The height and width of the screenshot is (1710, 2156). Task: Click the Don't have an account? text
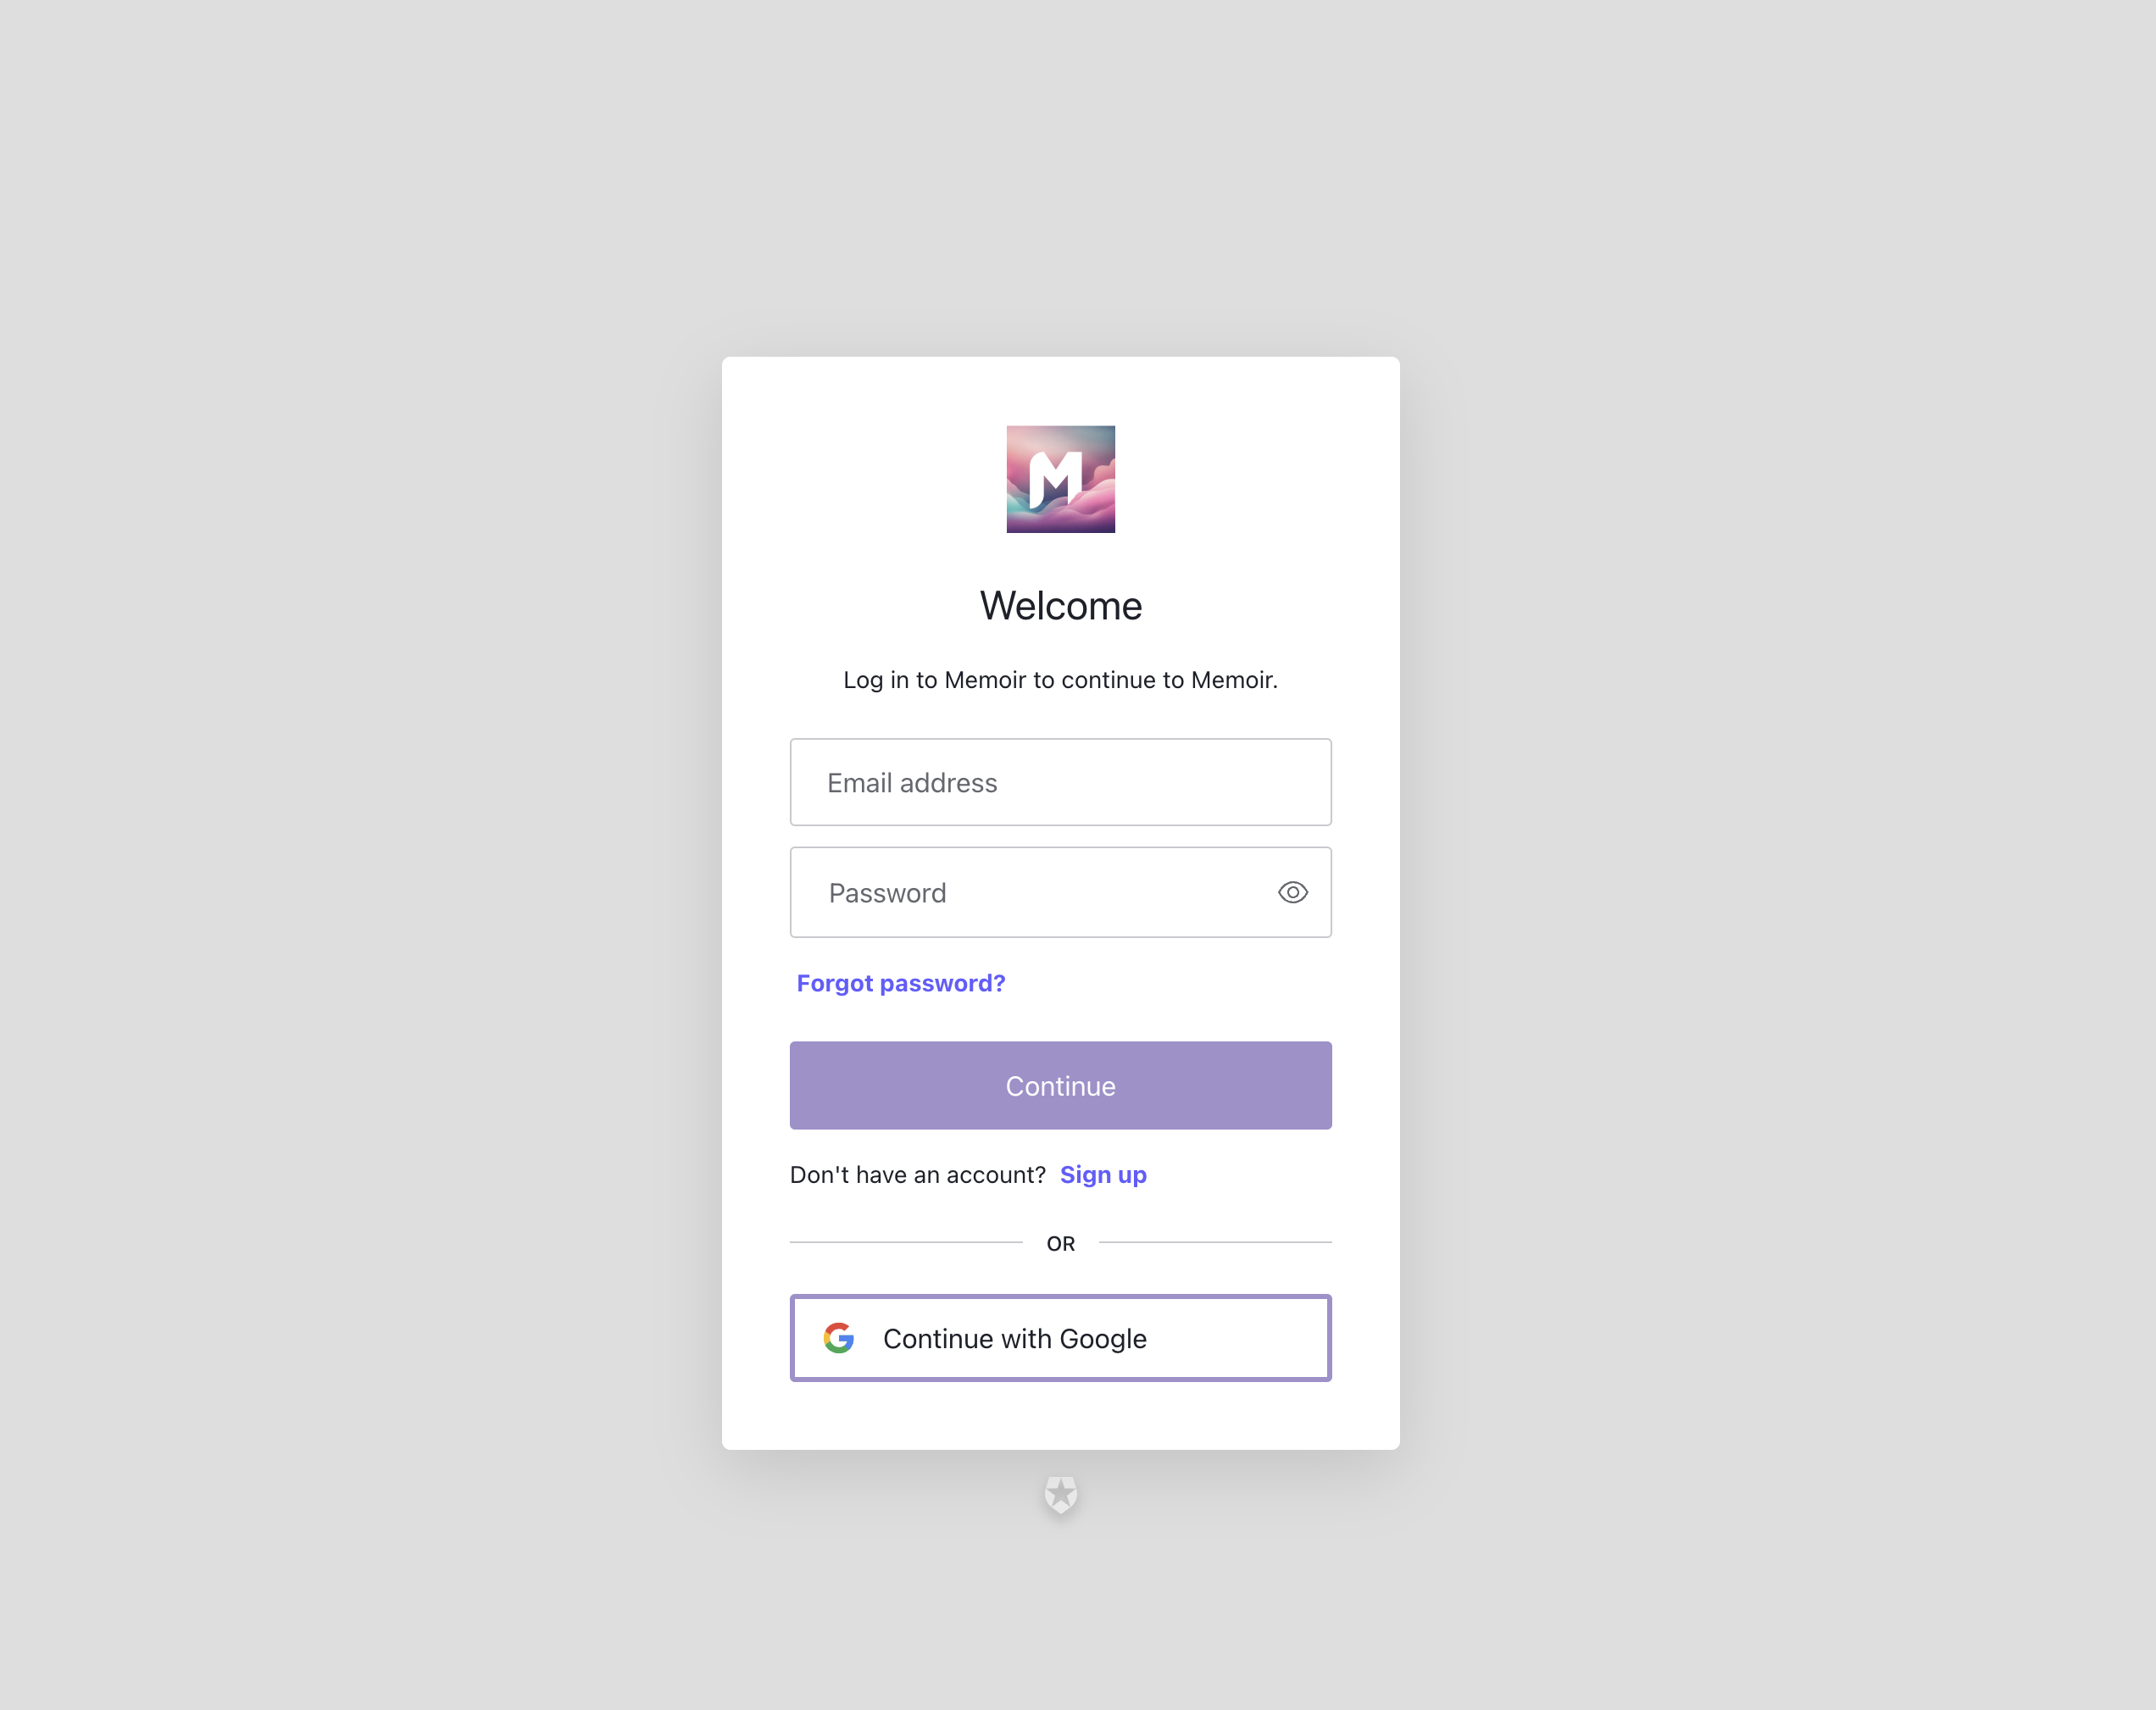pyautogui.click(x=917, y=1174)
